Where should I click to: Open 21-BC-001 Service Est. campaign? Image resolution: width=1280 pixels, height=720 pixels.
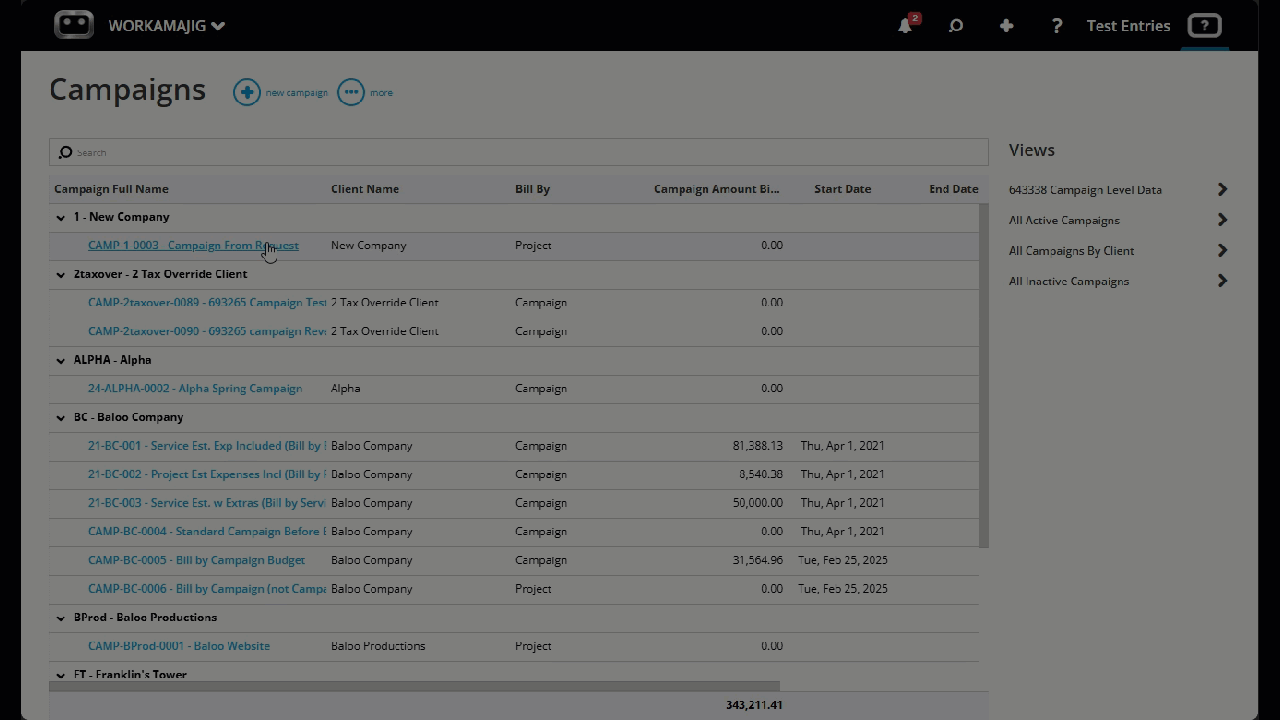pos(207,446)
